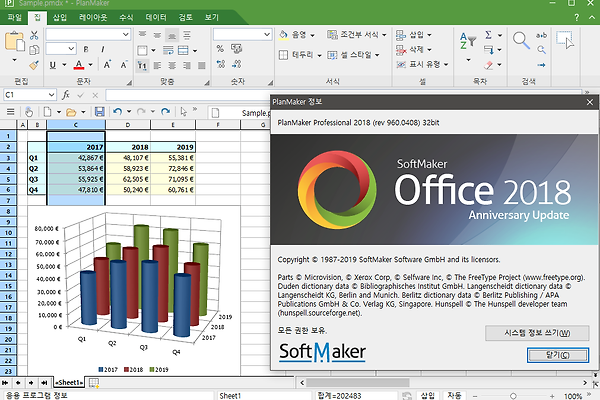Click the open folder icon
The width and height of the screenshot is (600, 400).
click(71, 112)
